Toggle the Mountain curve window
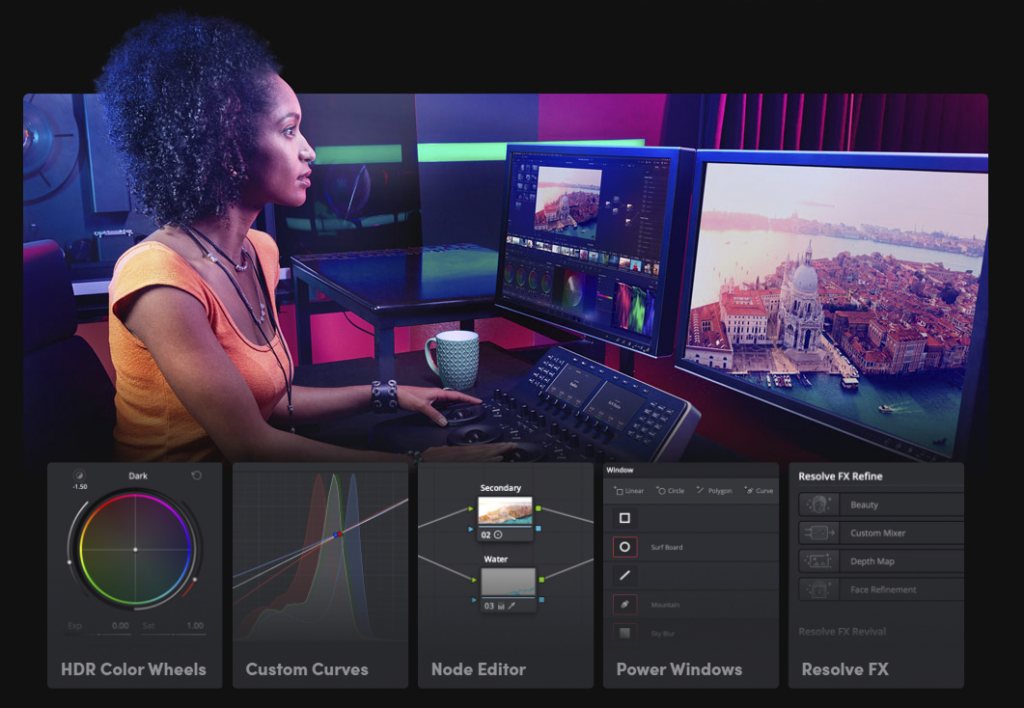This screenshot has width=1024, height=708. click(625, 604)
